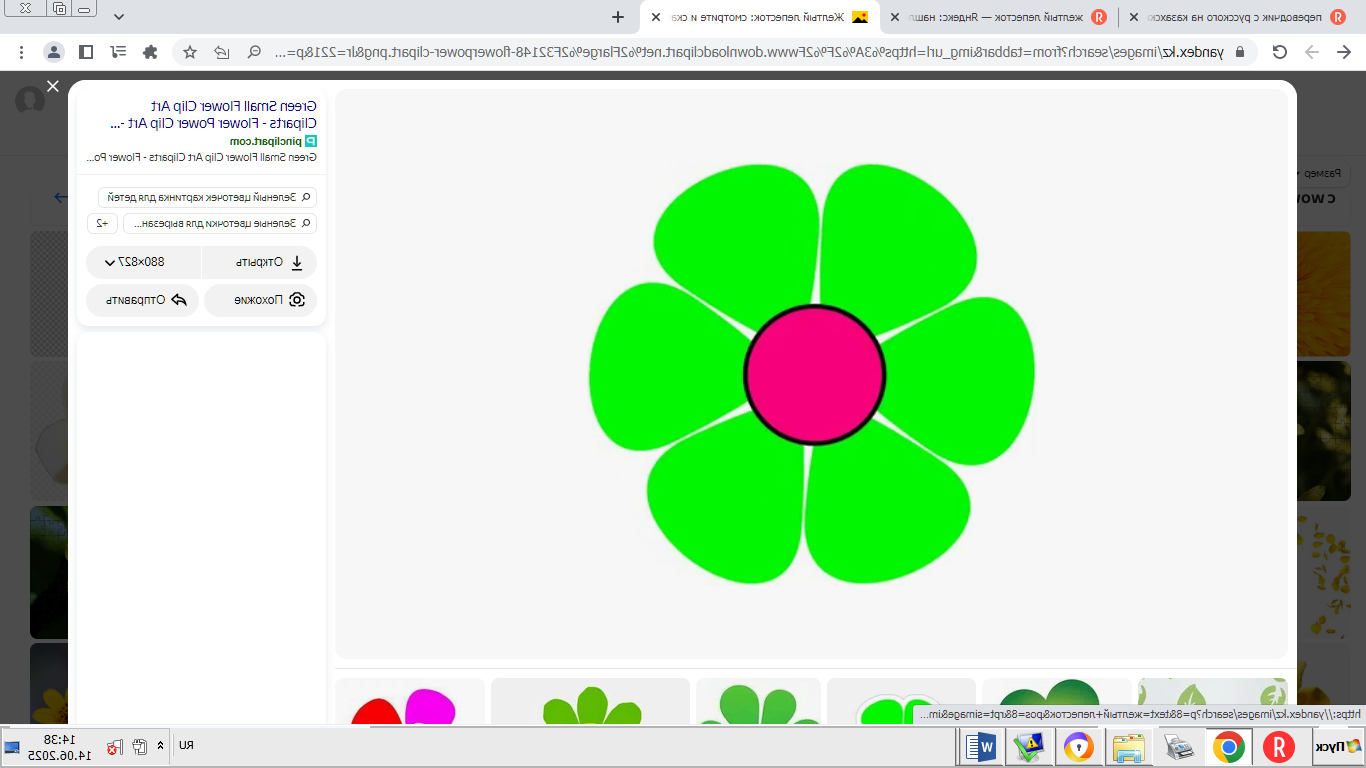Click the Похожие similar images button
1366x768 pixels.
coord(260,300)
